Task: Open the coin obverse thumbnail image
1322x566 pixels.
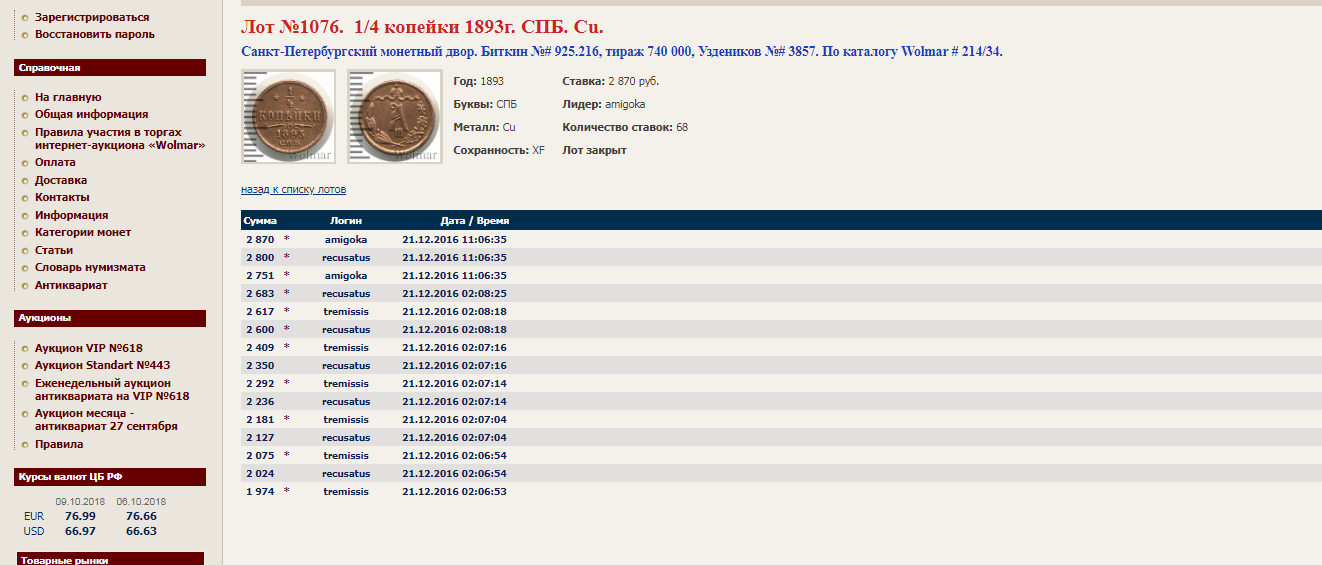Action: tap(288, 116)
